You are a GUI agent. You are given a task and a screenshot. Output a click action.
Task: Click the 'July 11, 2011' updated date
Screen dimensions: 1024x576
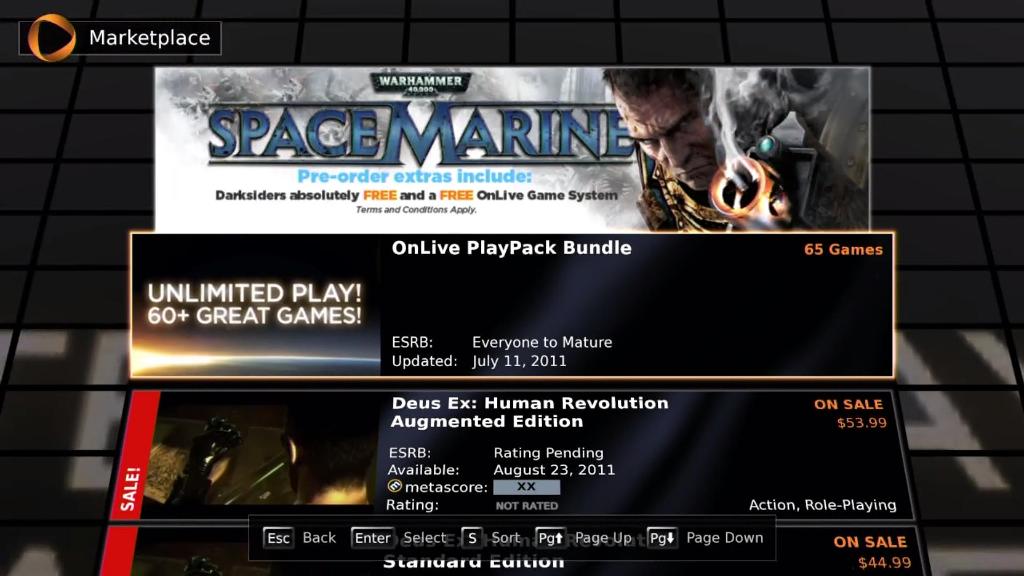click(519, 361)
